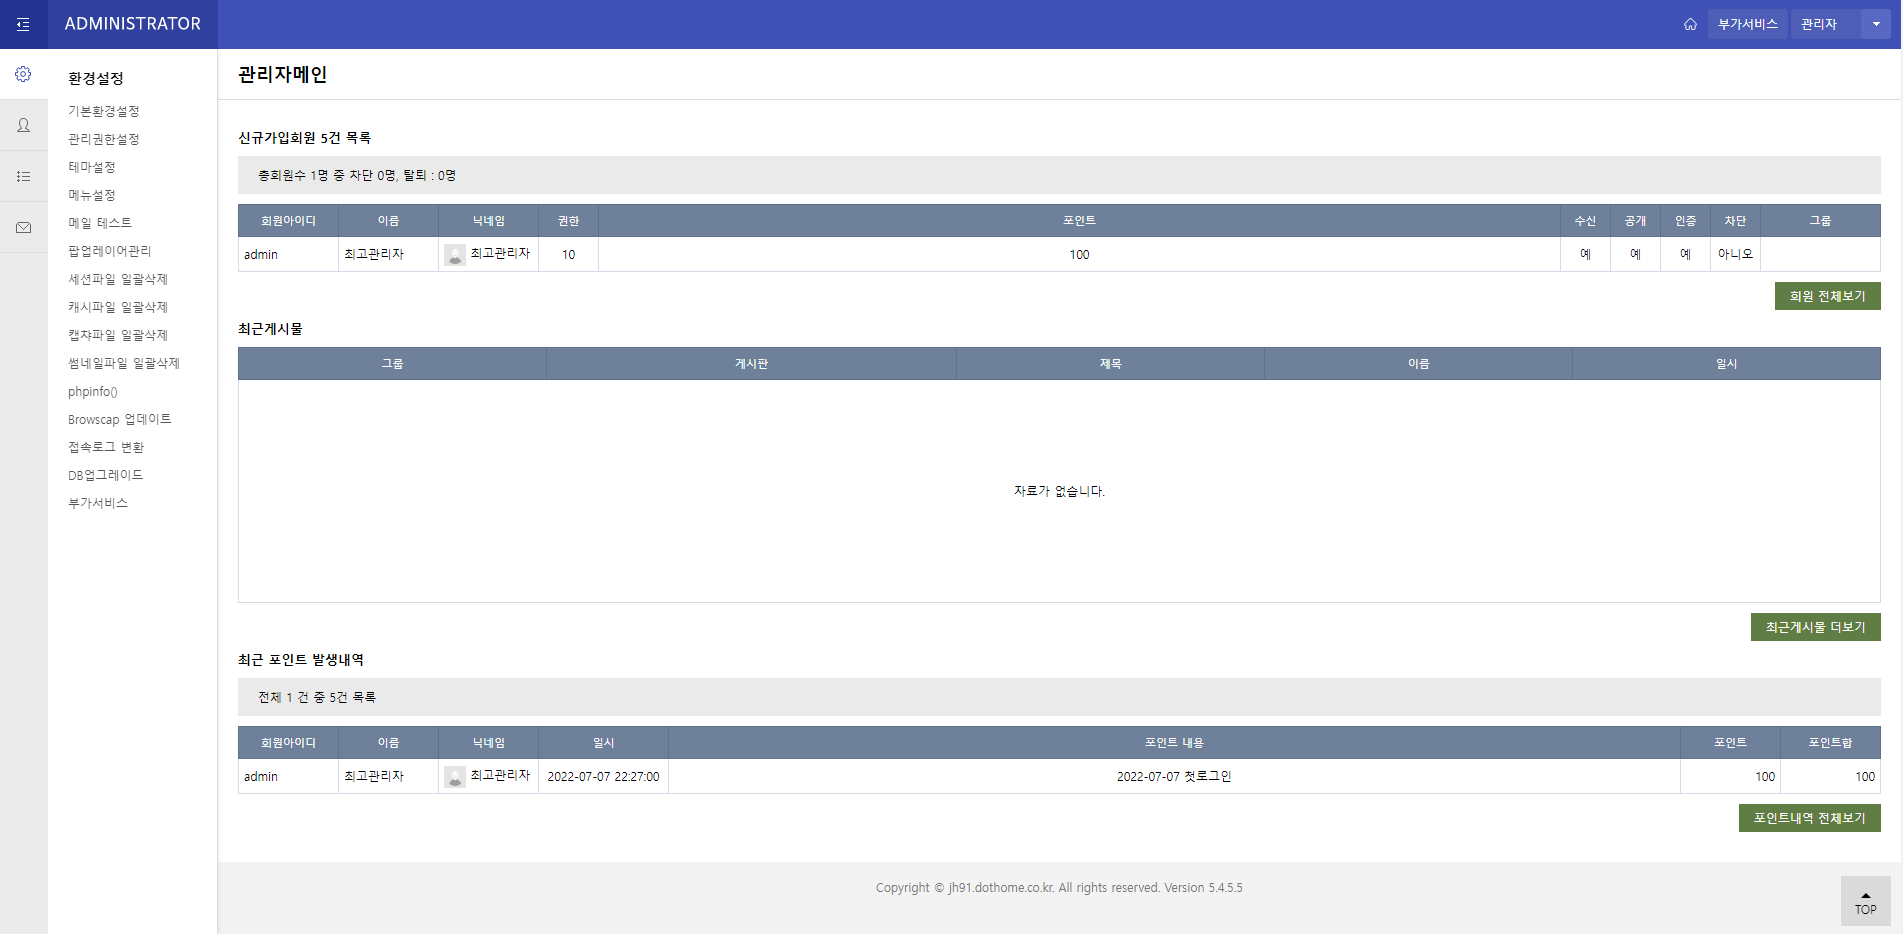
Task: Open 기본환경설정 menu item
Action: pyautogui.click(x=104, y=111)
